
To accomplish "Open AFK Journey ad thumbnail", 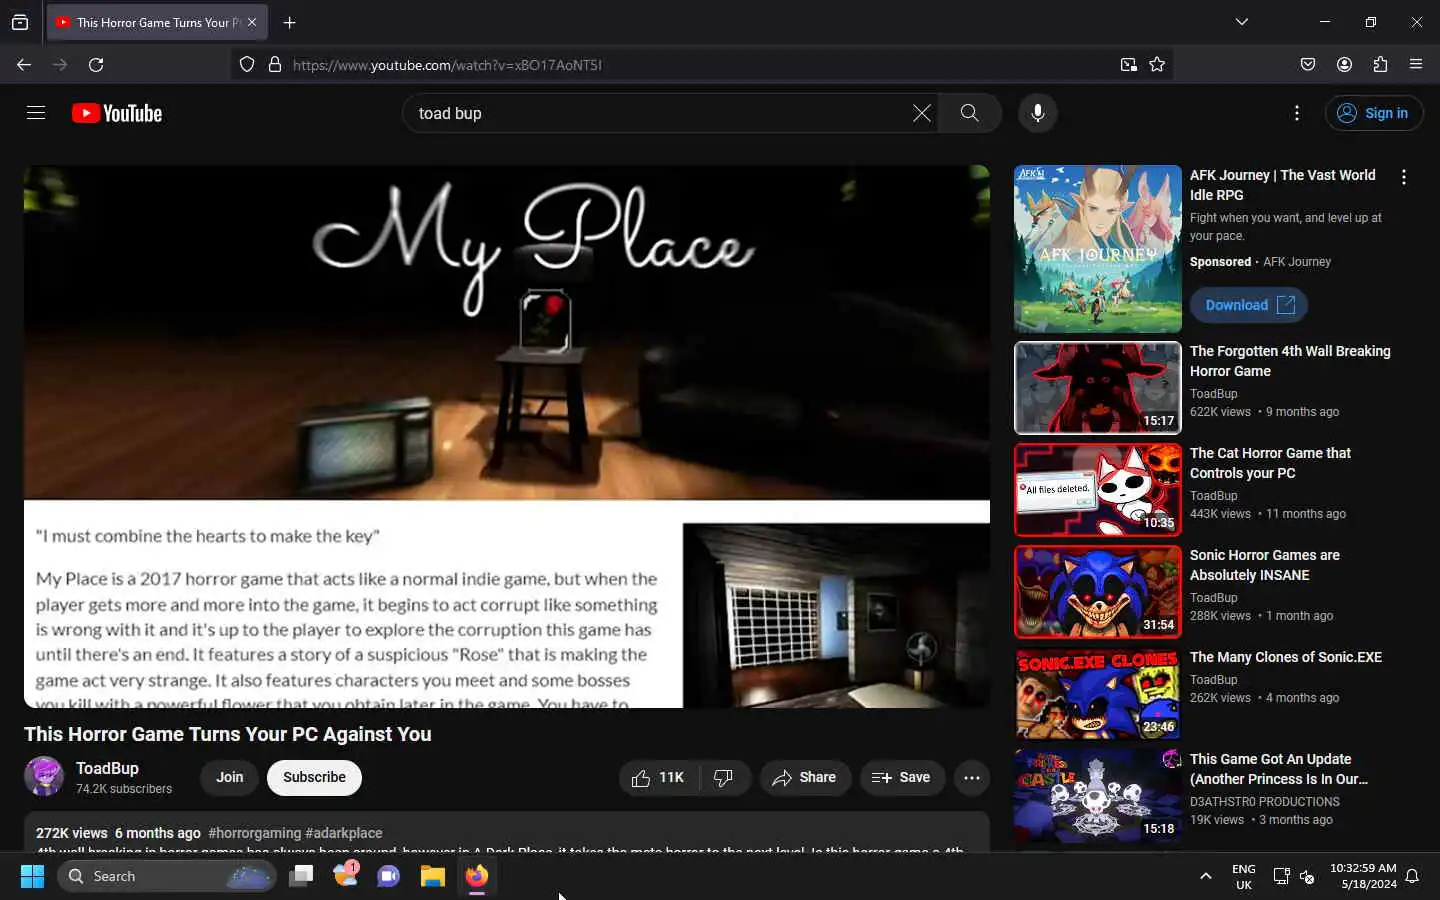I will [x=1098, y=249].
